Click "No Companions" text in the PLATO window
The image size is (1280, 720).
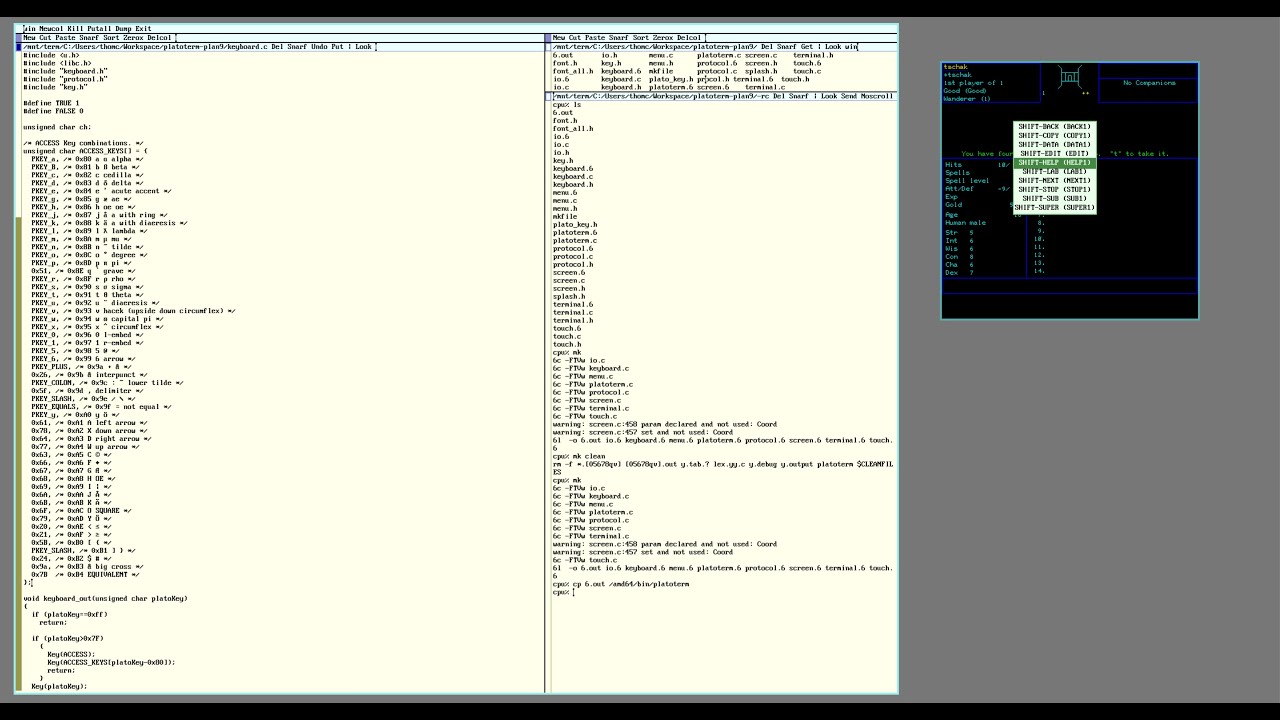point(1149,83)
